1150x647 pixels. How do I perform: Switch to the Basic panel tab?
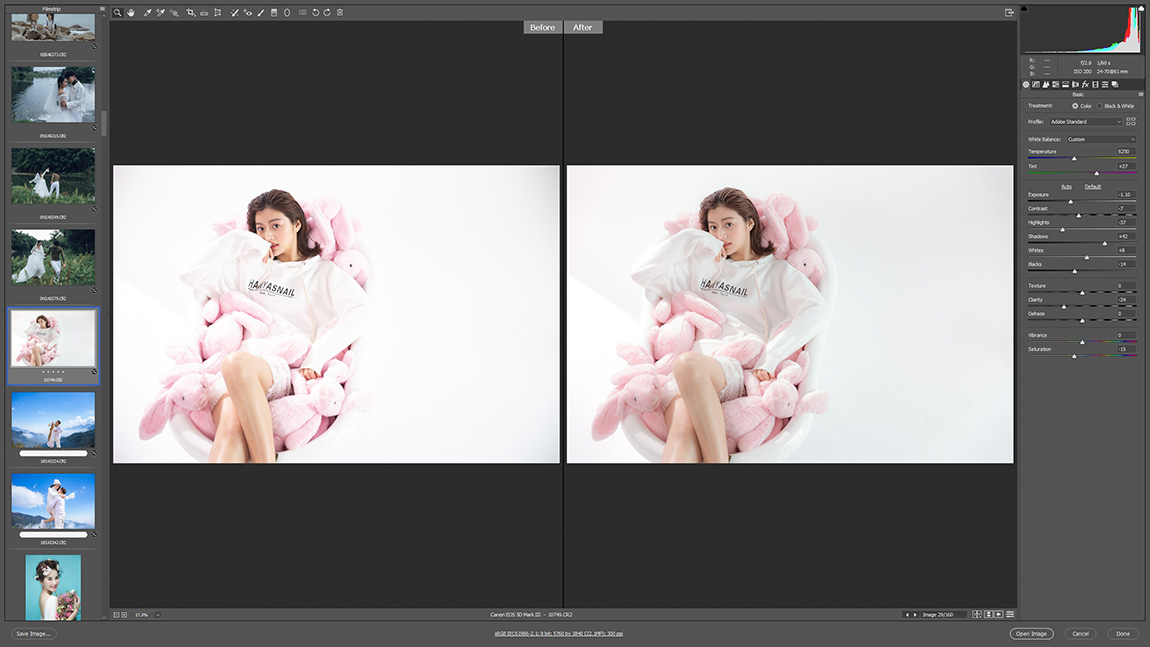tap(1026, 84)
